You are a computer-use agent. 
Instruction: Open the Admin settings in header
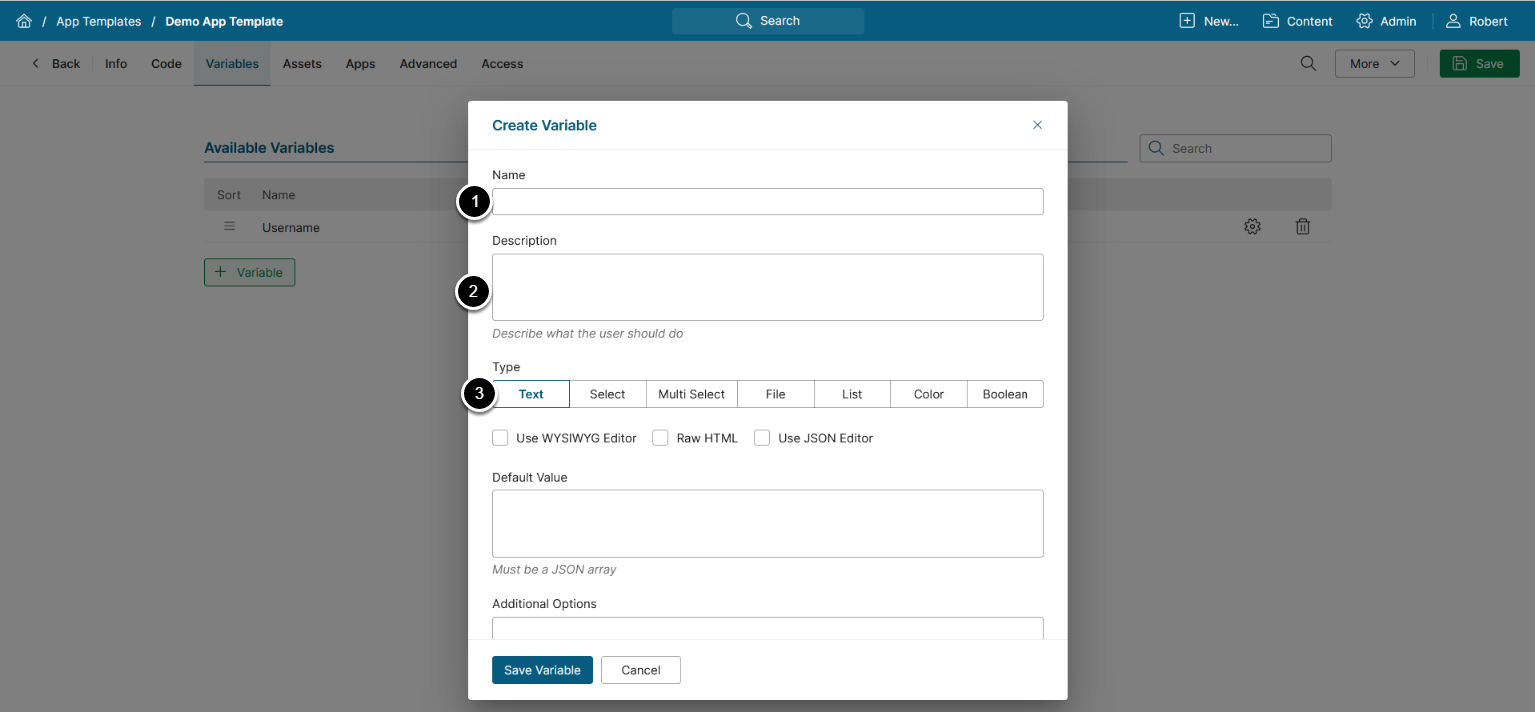tap(1386, 21)
